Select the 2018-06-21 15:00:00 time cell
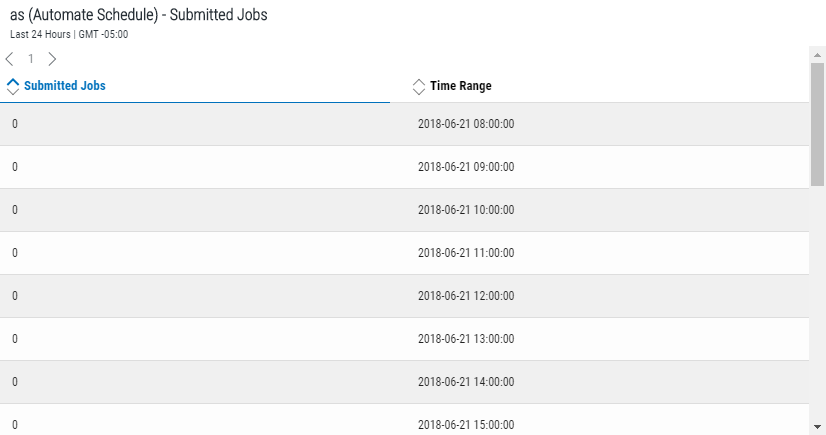Image resolution: width=826 pixels, height=435 pixels. click(x=466, y=424)
